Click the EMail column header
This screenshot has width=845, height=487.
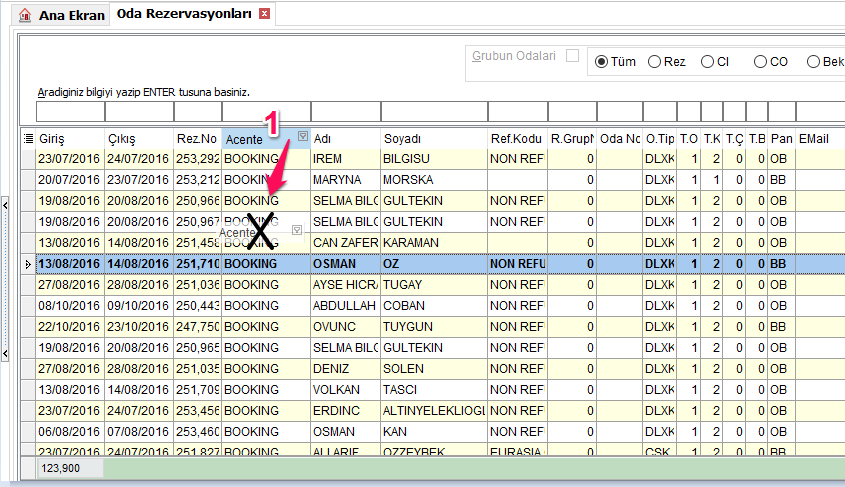[820, 139]
